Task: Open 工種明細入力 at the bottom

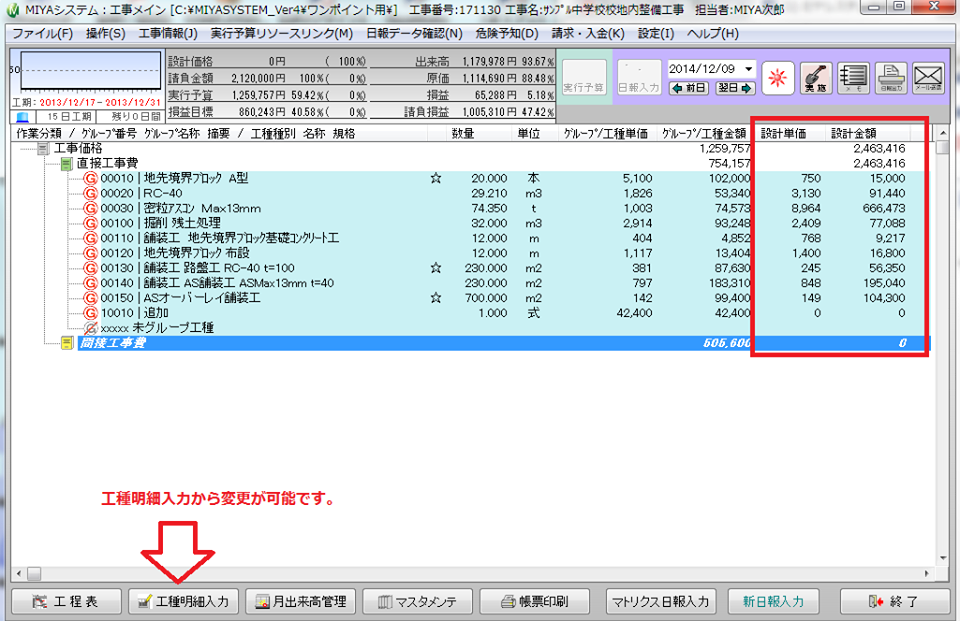Action: 184,601
